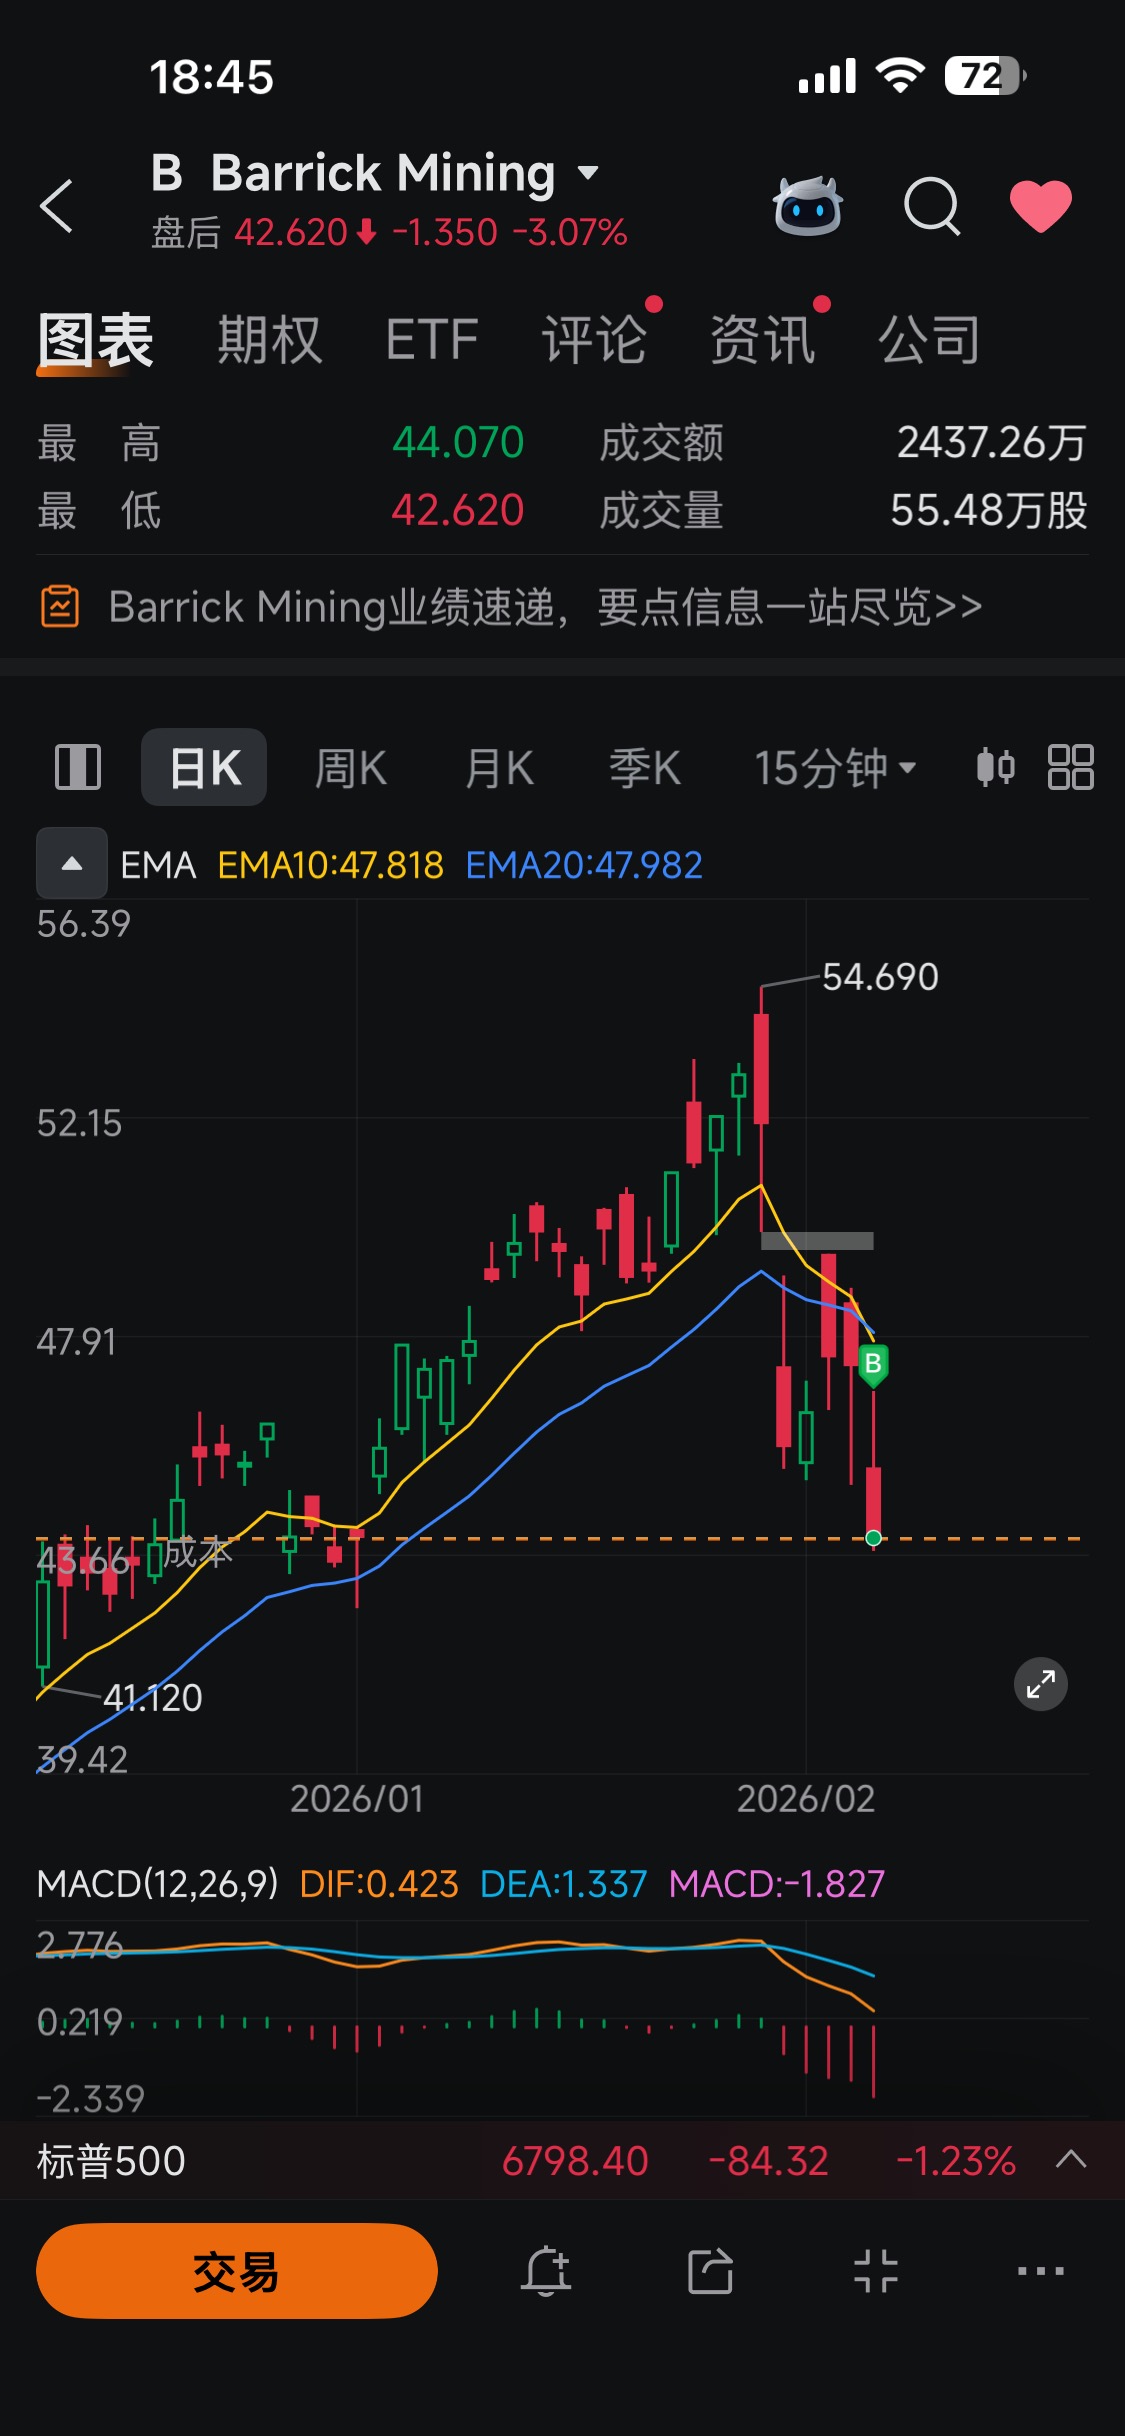Image resolution: width=1125 pixels, height=2436 pixels.
Task: Tap the EMA20:47.982 value
Action: tap(584, 865)
